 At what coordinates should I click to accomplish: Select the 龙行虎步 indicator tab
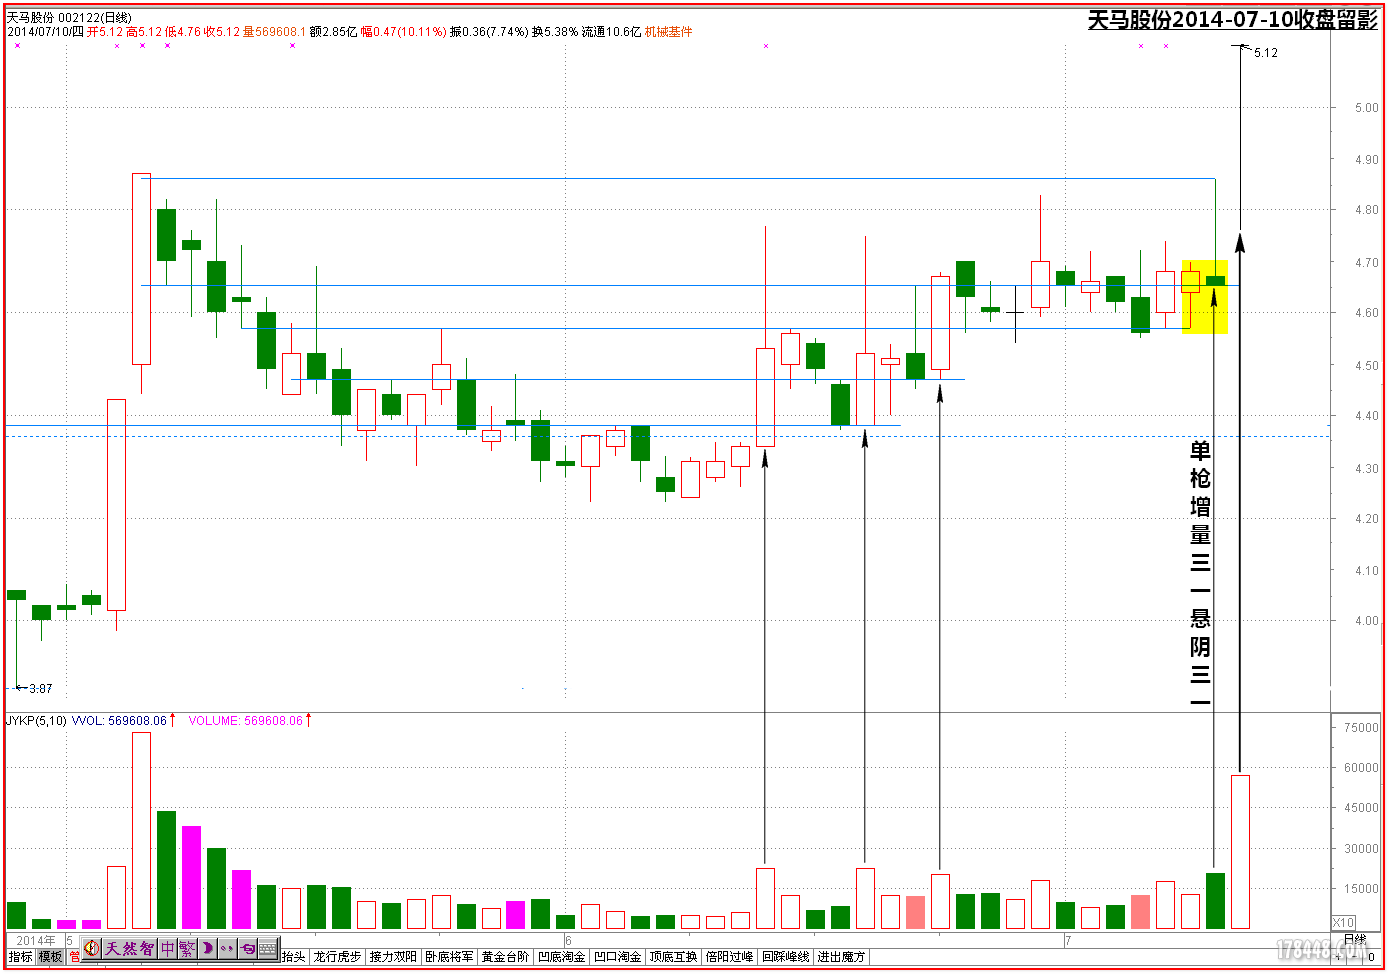[337, 957]
